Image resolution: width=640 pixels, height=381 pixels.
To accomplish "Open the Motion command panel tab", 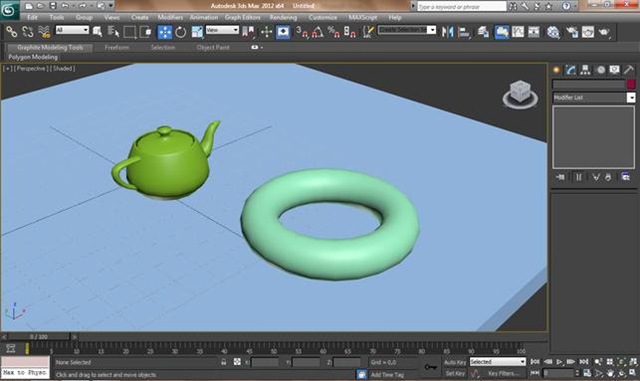I will pyautogui.click(x=600, y=70).
